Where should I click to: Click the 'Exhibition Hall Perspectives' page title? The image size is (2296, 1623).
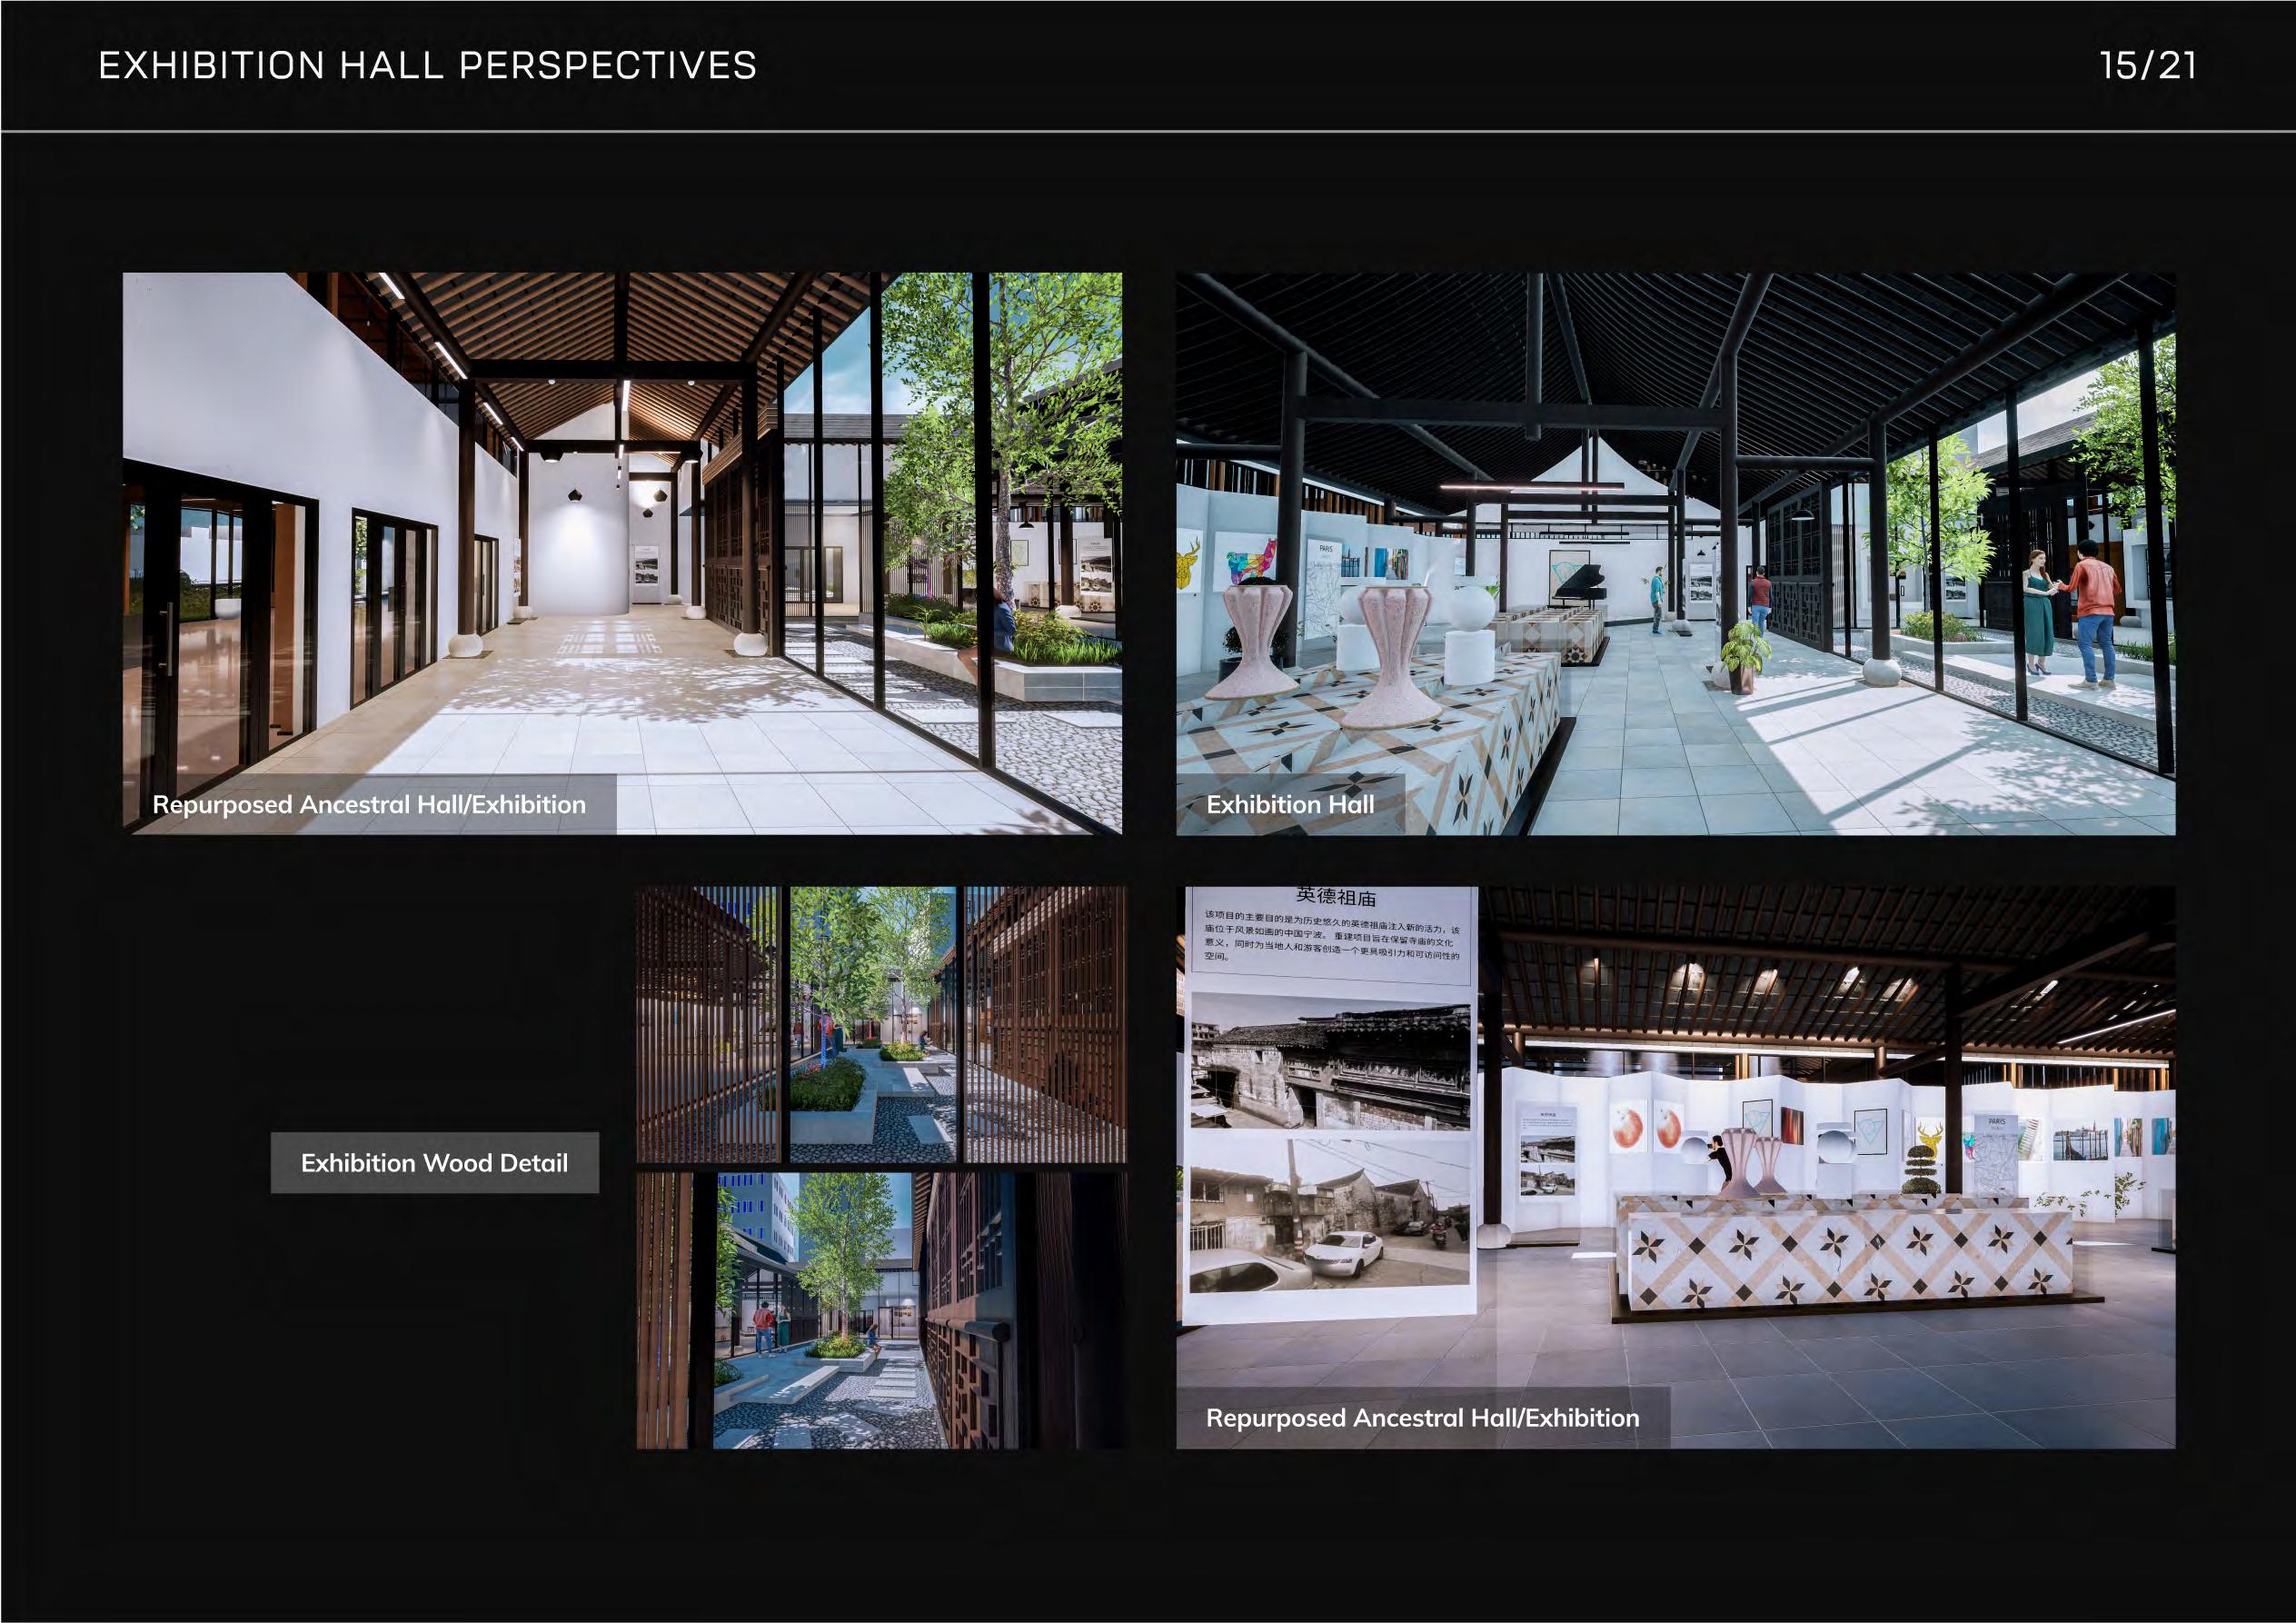click(427, 66)
